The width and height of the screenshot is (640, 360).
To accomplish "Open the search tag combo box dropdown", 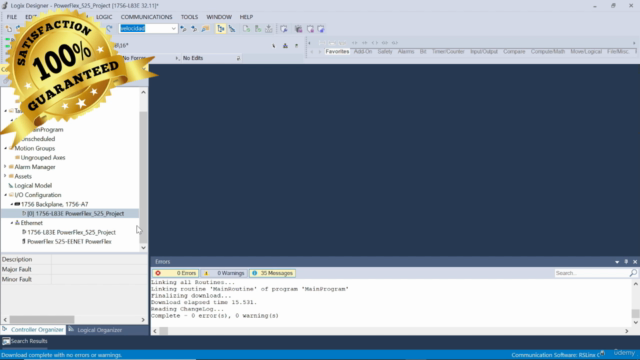I will (x=173, y=29).
